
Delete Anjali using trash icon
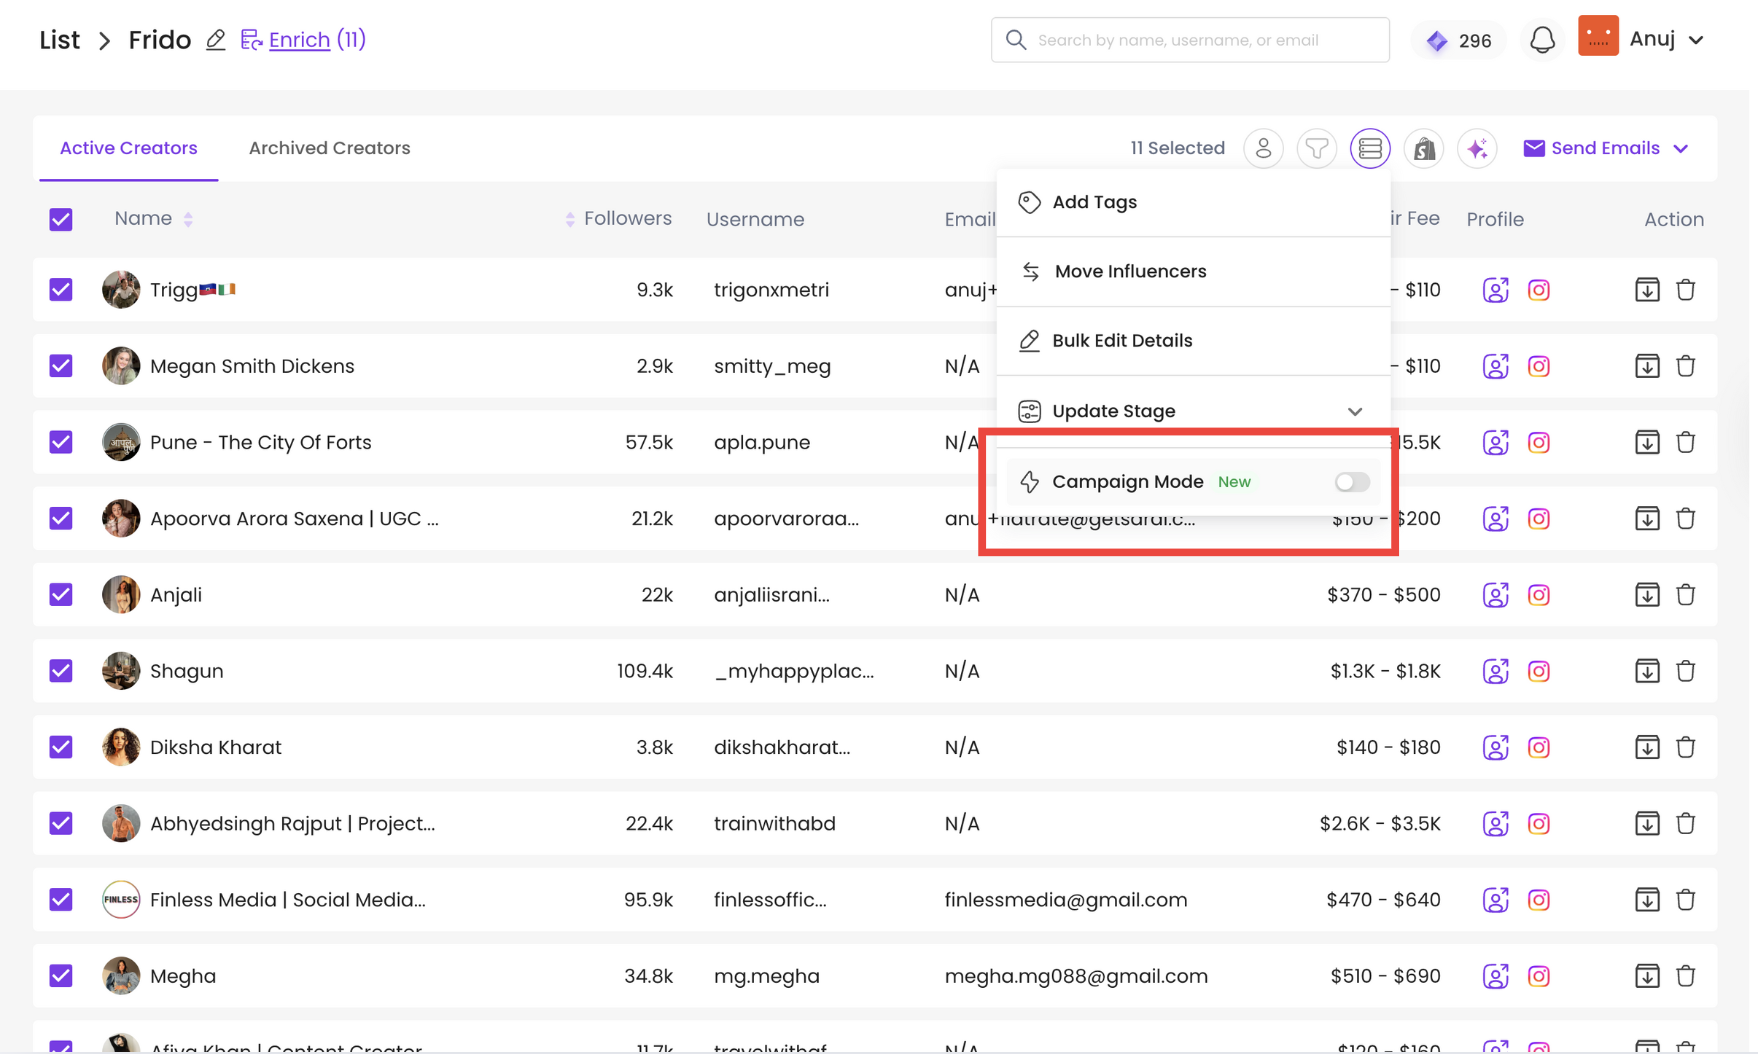[1685, 595]
